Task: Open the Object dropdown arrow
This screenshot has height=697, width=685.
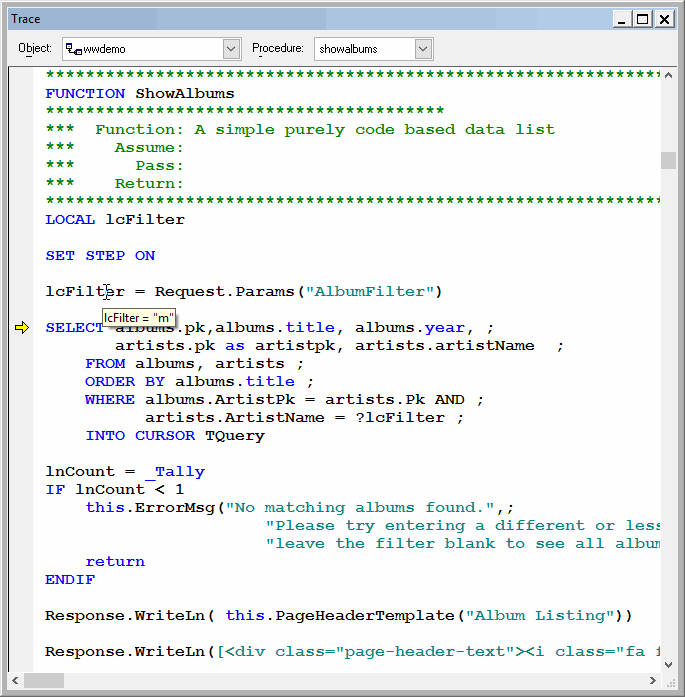Action: [x=232, y=48]
